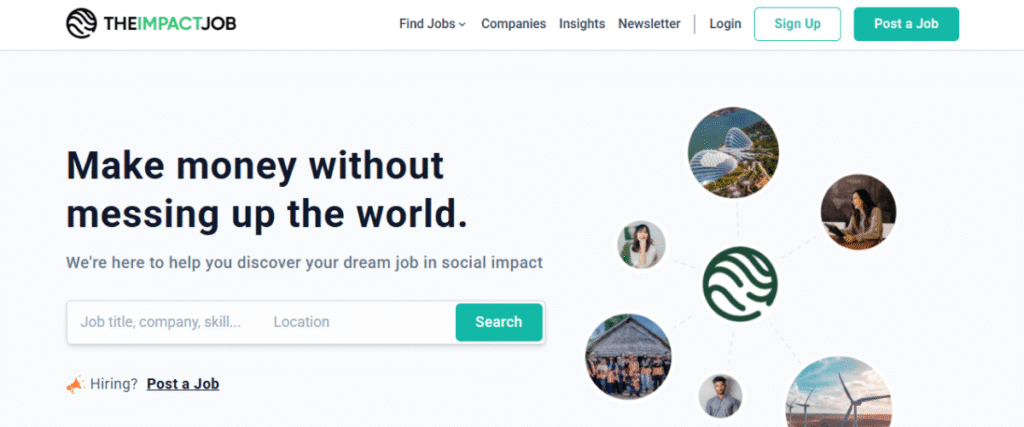
Task: Expand the Find Jobs dropdown chevron
Action: 463,25
